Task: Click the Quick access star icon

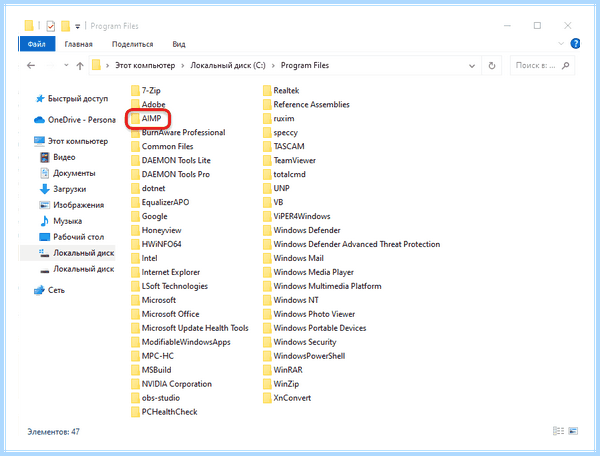Action: 40,99
